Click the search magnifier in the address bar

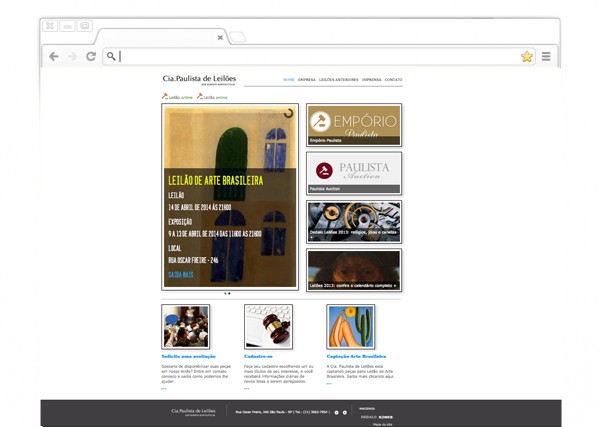coord(112,57)
